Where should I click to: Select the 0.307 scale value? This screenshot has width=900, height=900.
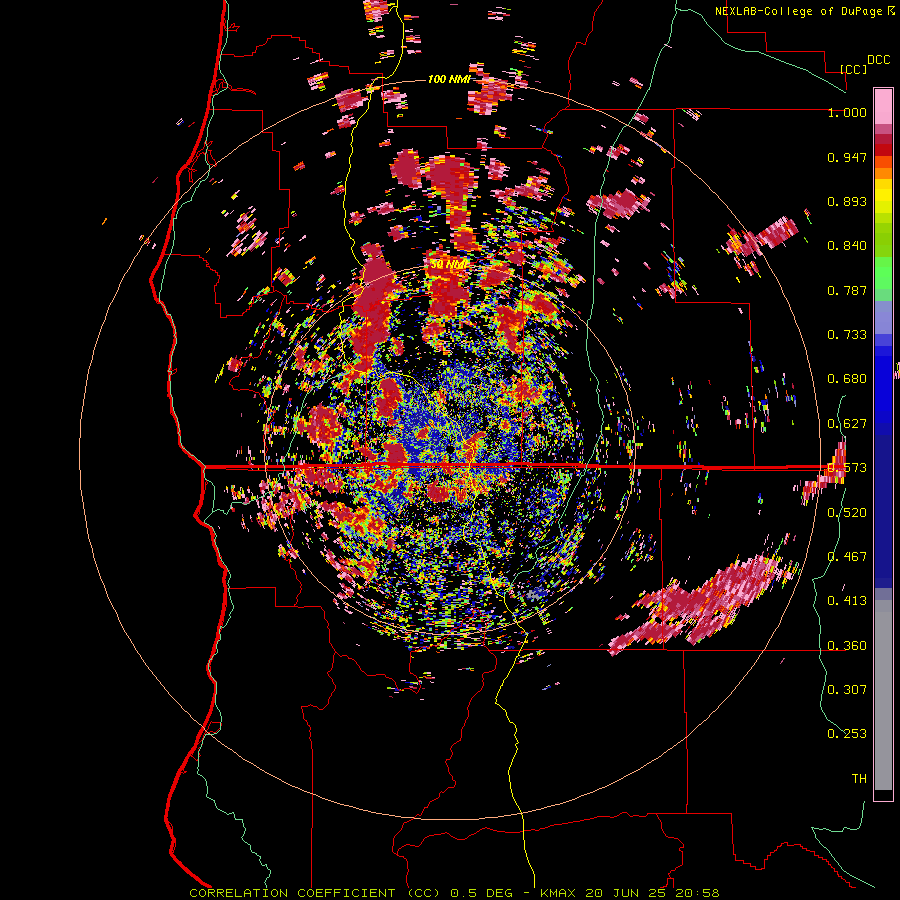point(847,690)
